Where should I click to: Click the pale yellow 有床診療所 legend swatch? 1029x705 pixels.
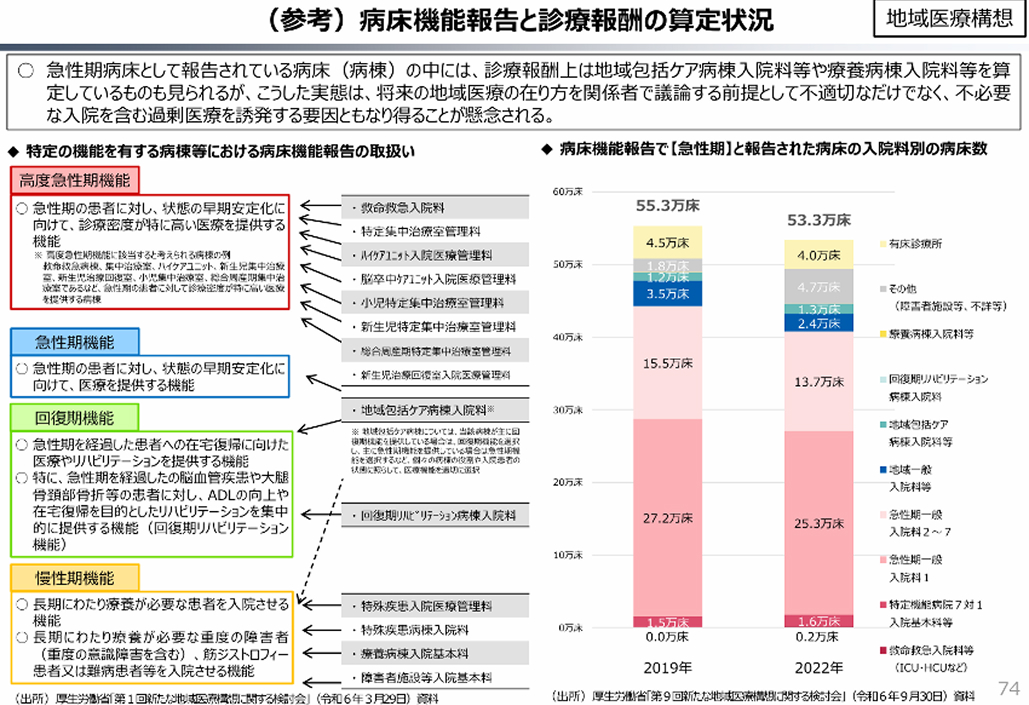tap(883, 244)
